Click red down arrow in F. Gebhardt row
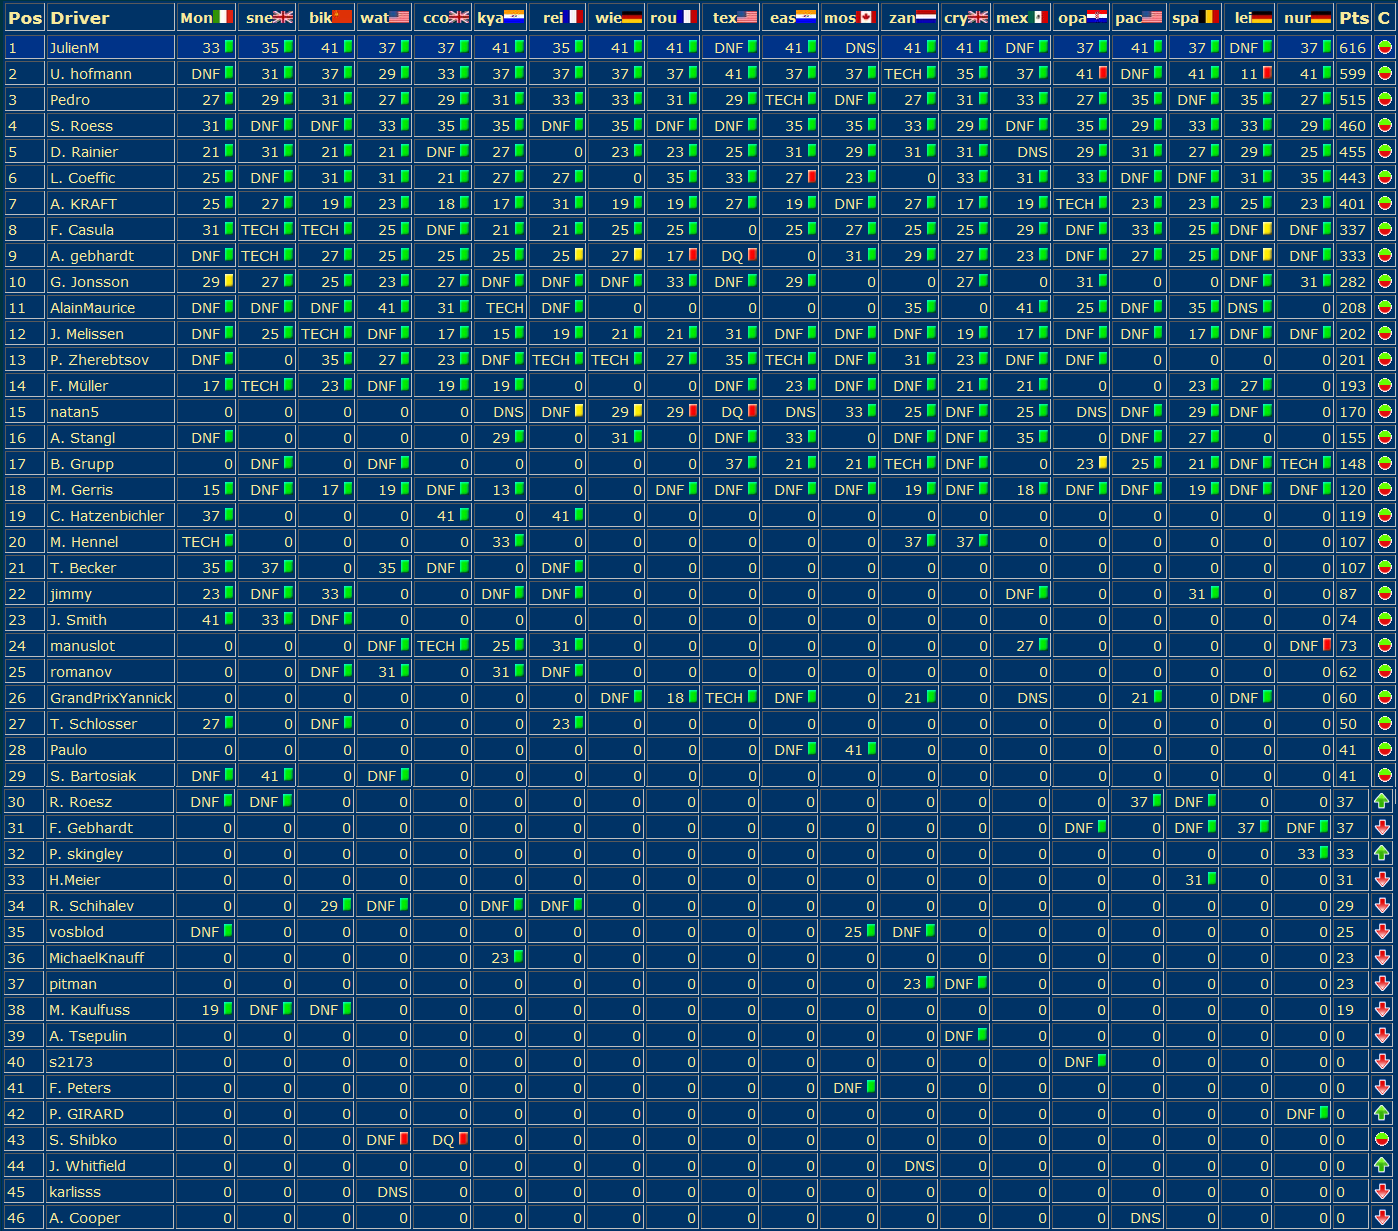1398x1231 pixels. pyautogui.click(x=1382, y=827)
